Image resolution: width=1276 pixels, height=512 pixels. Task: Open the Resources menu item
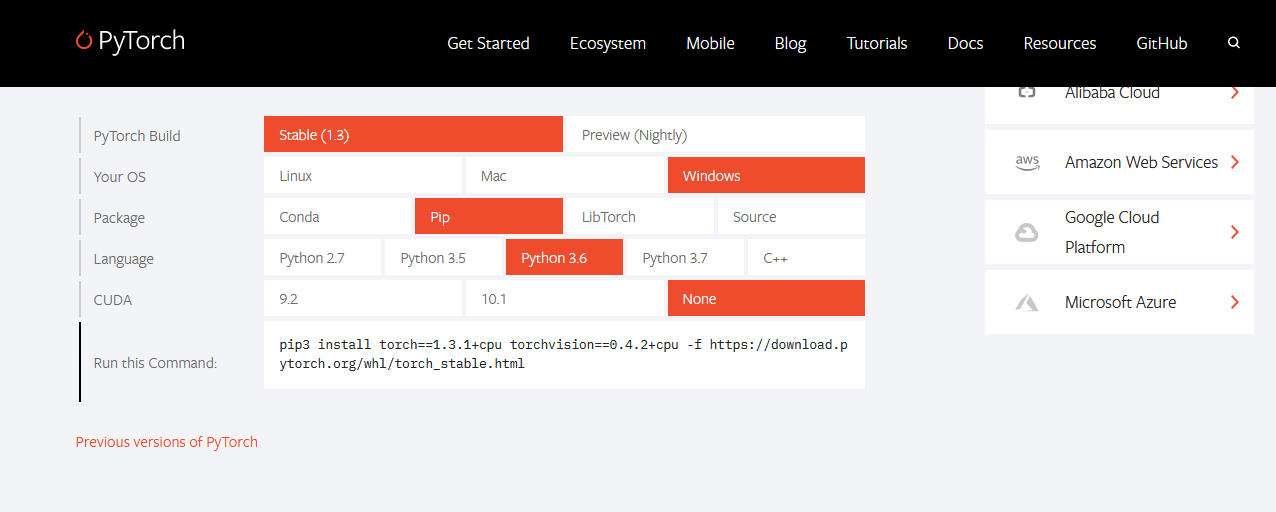pyautogui.click(x=1060, y=43)
